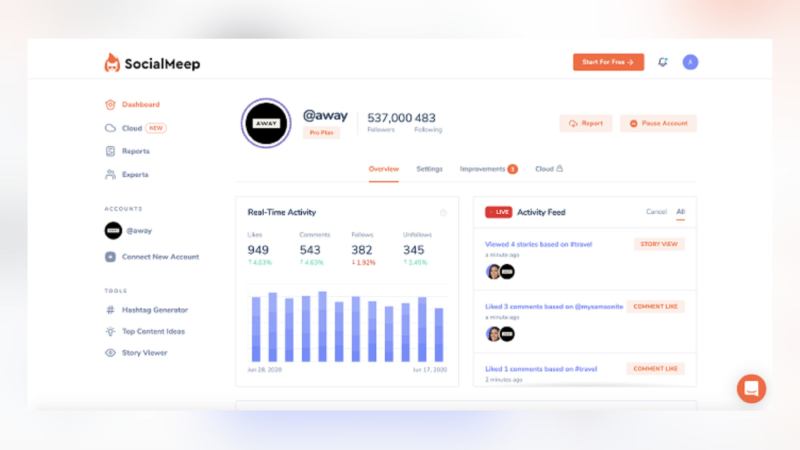Go to Cloud in the sidebar
Viewport: 800px width, 450px height.
[132, 128]
